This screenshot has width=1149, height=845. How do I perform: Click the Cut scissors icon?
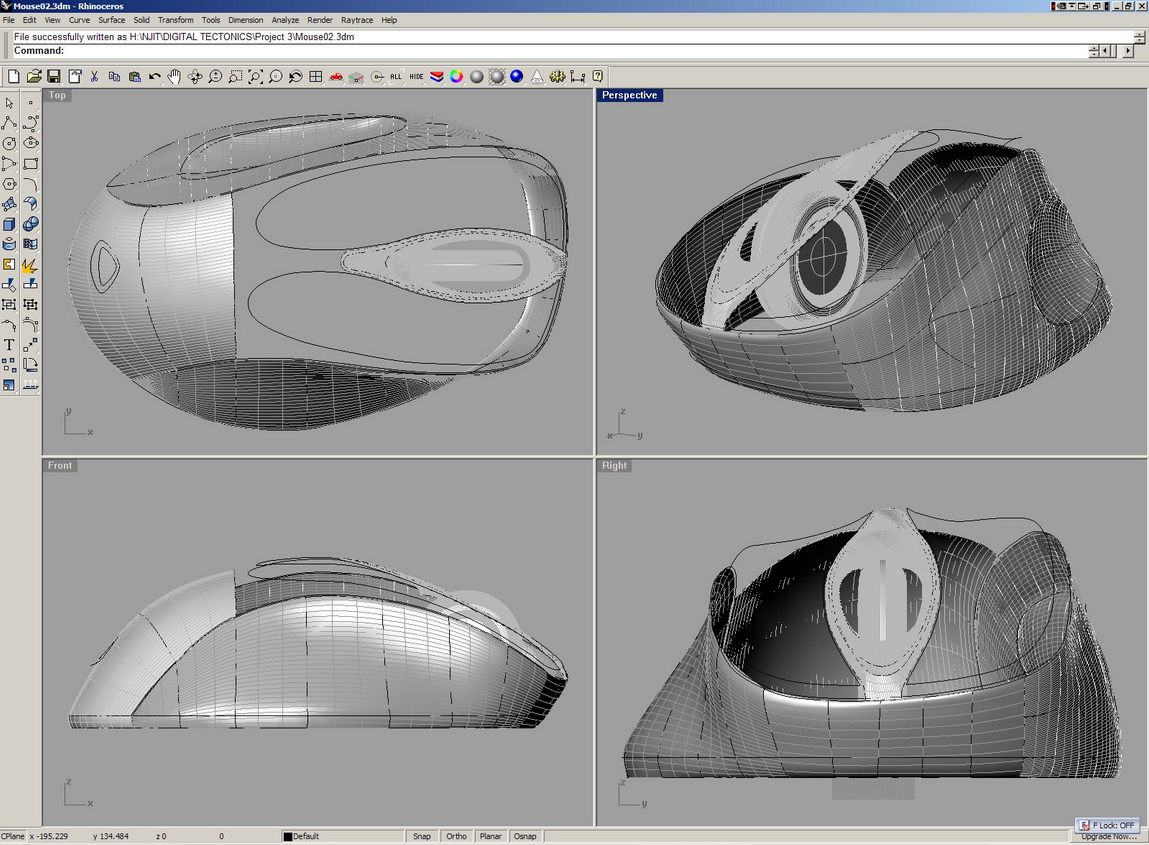[x=94, y=76]
